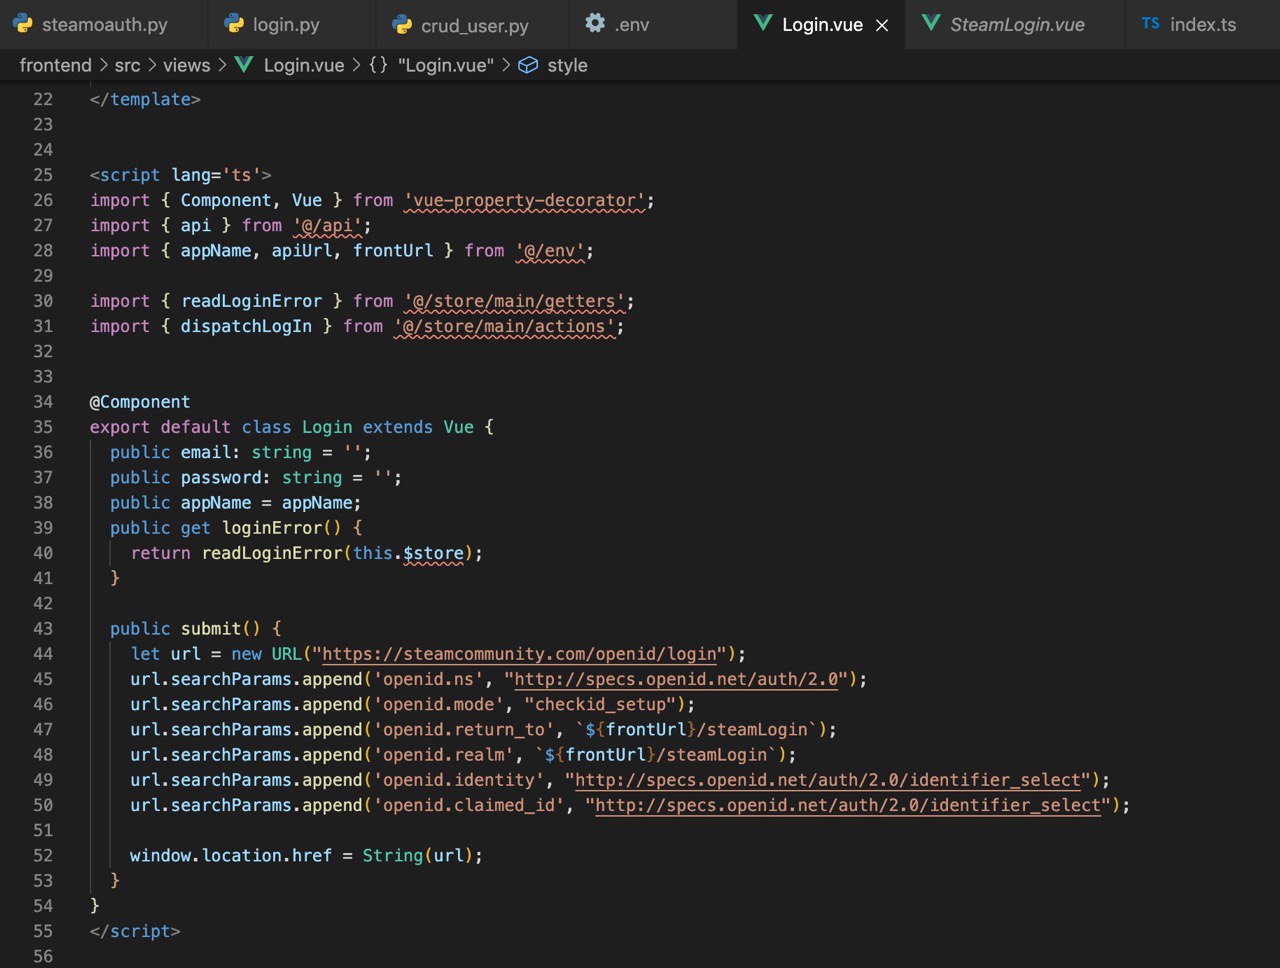Open the .env file tab
The height and width of the screenshot is (968, 1280).
[631, 24]
